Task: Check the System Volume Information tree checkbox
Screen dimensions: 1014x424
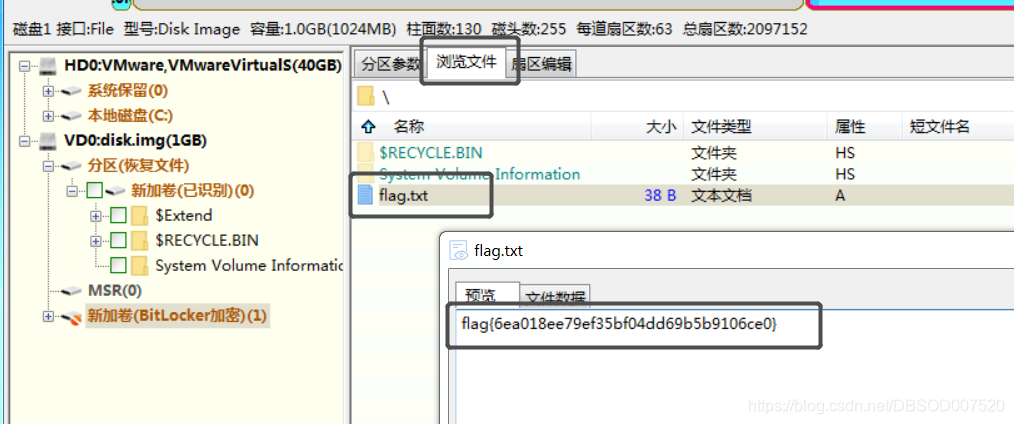Action: 118,265
